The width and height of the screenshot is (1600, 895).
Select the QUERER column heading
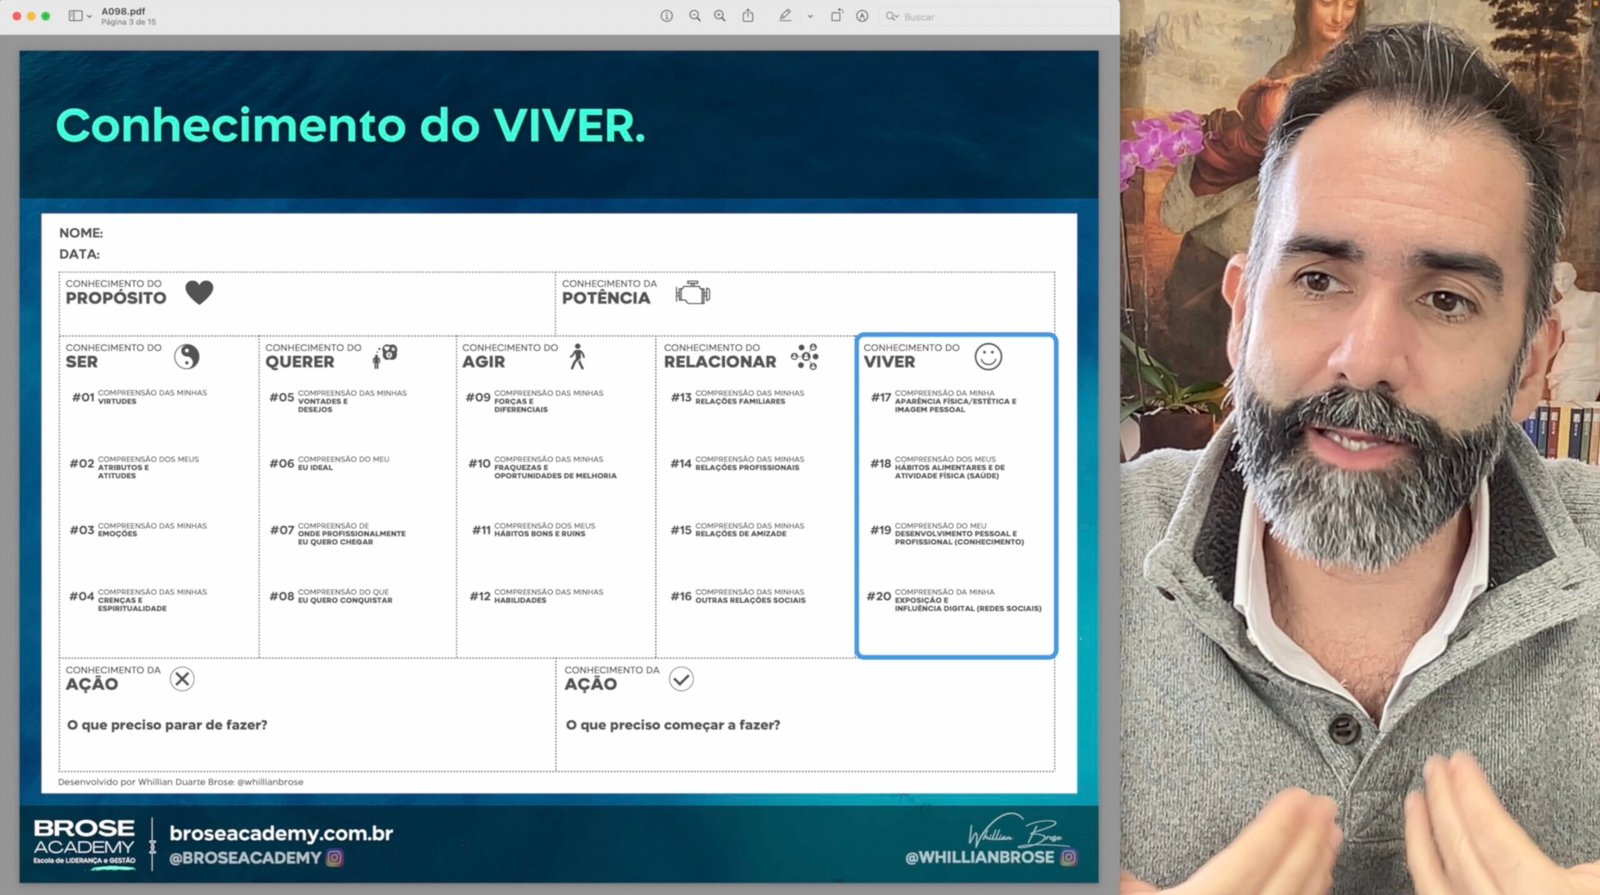pos(300,362)
